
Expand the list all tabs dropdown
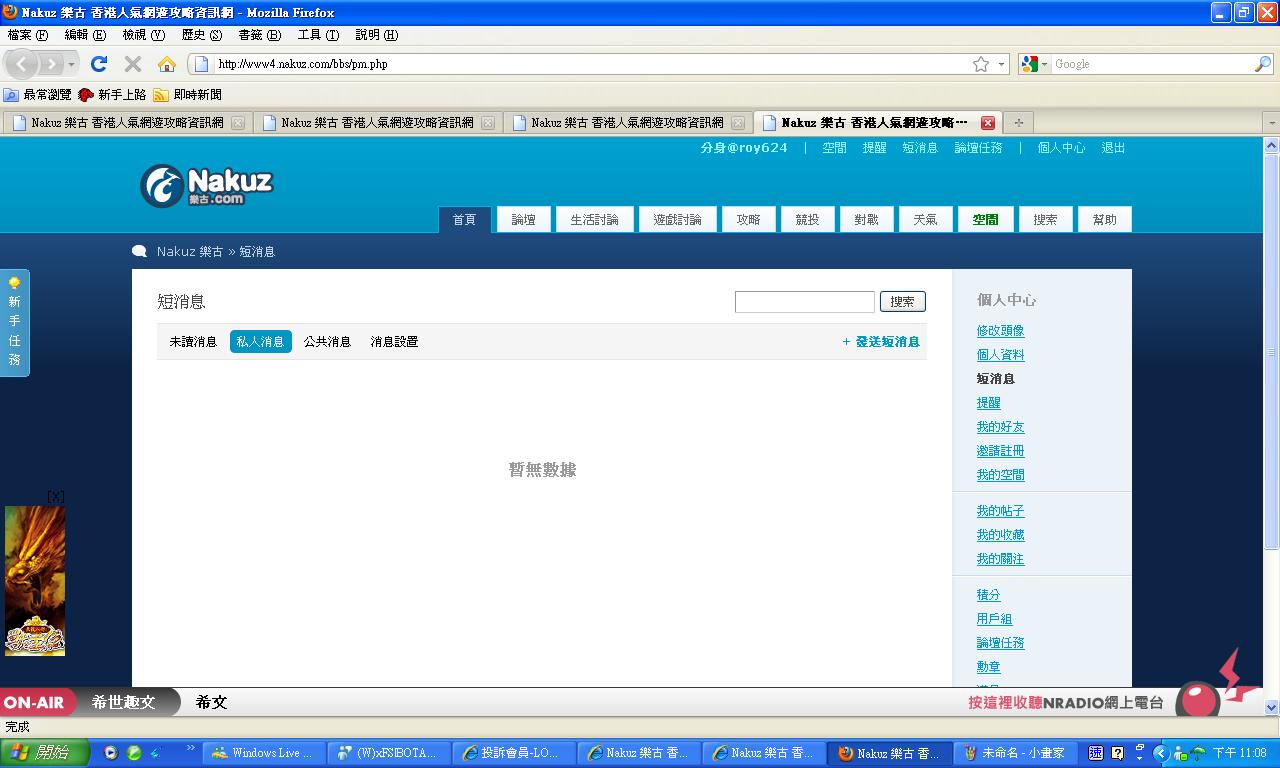pos(1271,123)
